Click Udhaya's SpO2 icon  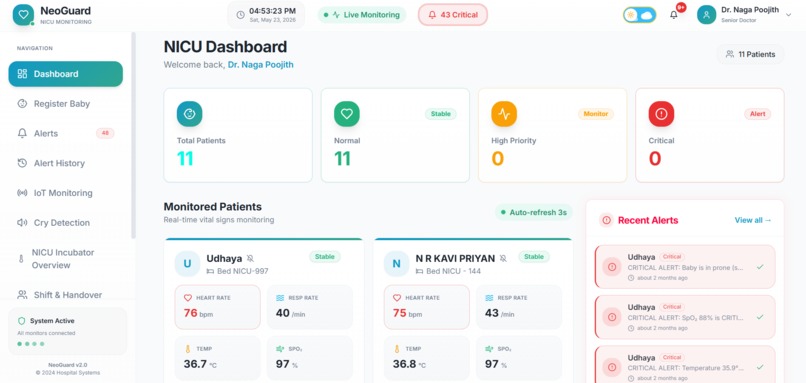coord(280,349)
